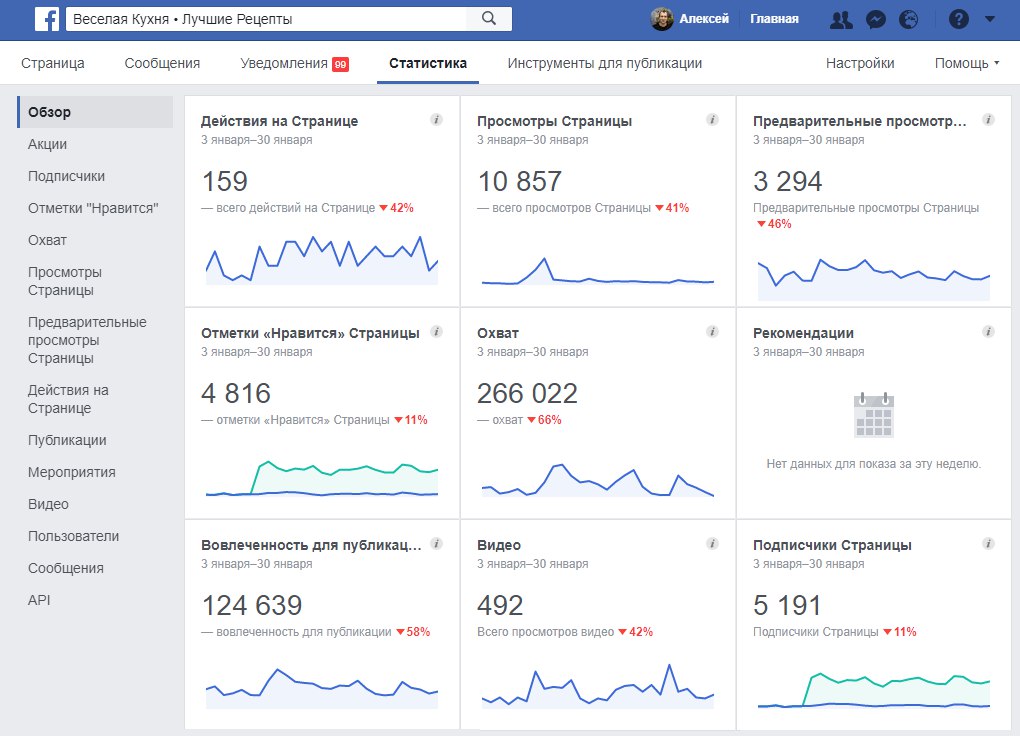Select Публикации in the sidebar
The height and width of the screenshot is (736, 1020).
pos(67,440)
